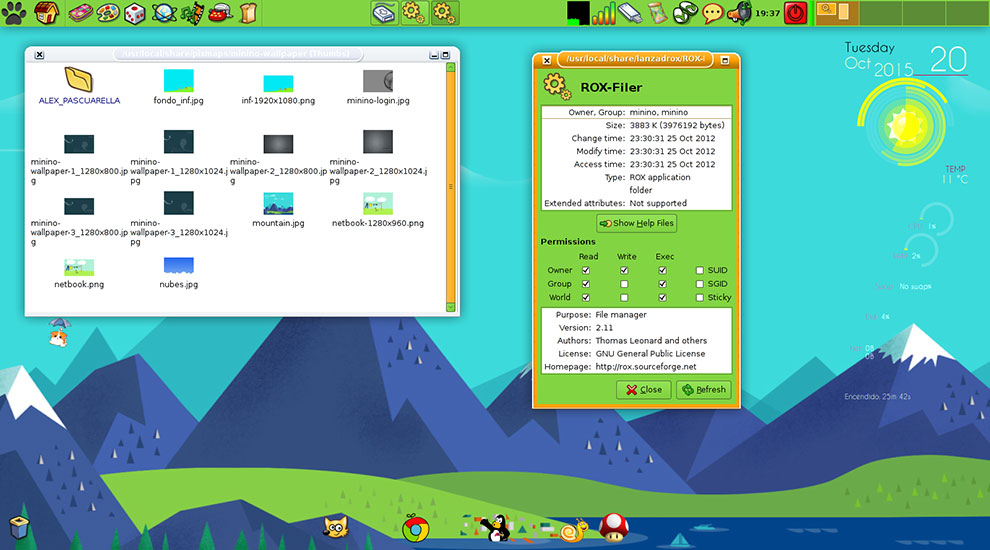Enable the Sticky checkbox

pyautogui.click(x=700, y=297)
